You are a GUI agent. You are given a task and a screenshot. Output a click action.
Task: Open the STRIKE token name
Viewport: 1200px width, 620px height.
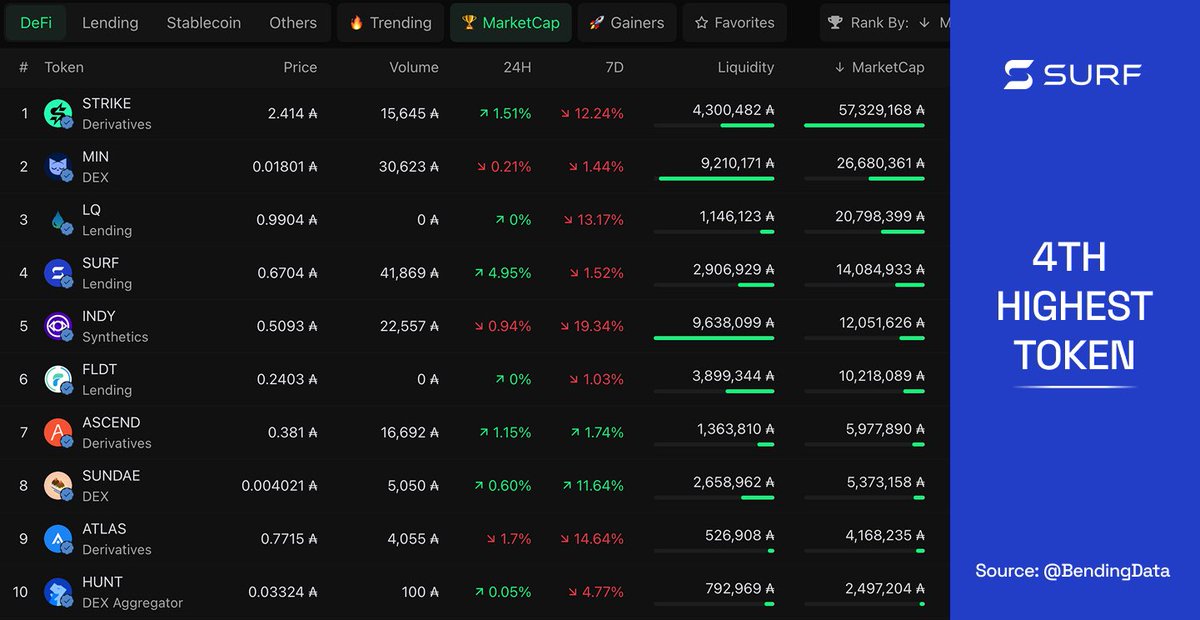tap(106, 103)
